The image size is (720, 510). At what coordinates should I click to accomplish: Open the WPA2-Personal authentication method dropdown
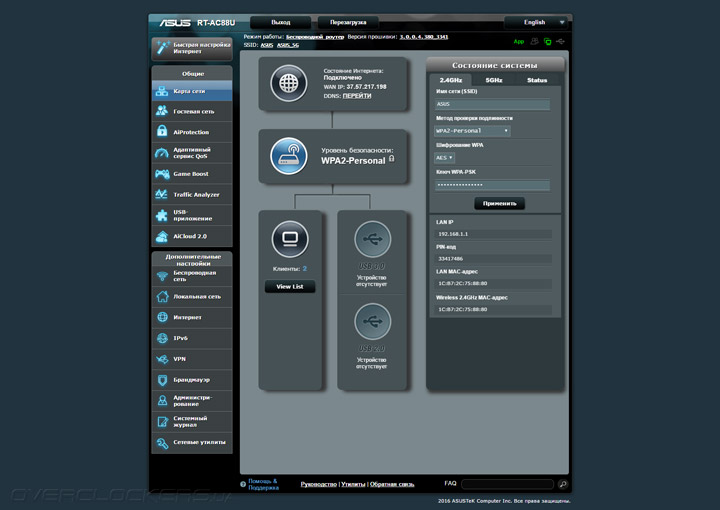pyautogui.click(x=472, y=131)
